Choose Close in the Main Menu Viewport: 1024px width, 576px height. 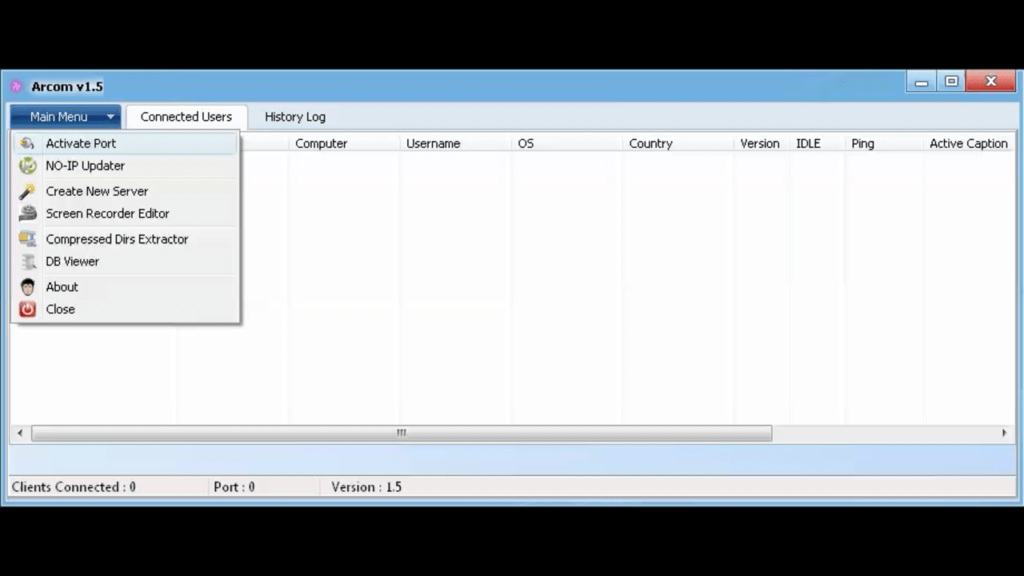125,309
